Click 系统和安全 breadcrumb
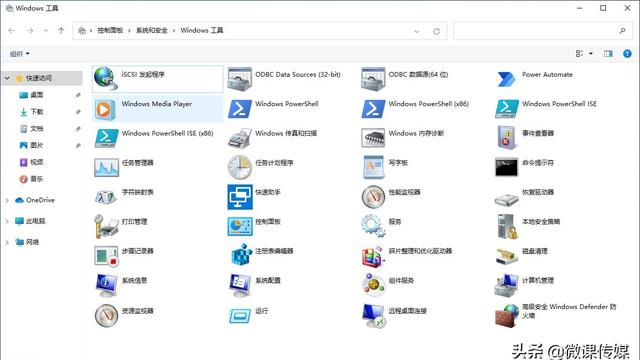Image resolution: width=640 pixels, height=360 pixels. [151, 30]
